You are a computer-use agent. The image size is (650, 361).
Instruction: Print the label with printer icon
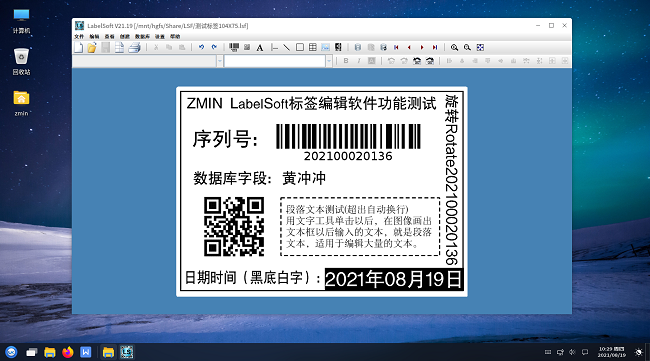tap(134, 48)
